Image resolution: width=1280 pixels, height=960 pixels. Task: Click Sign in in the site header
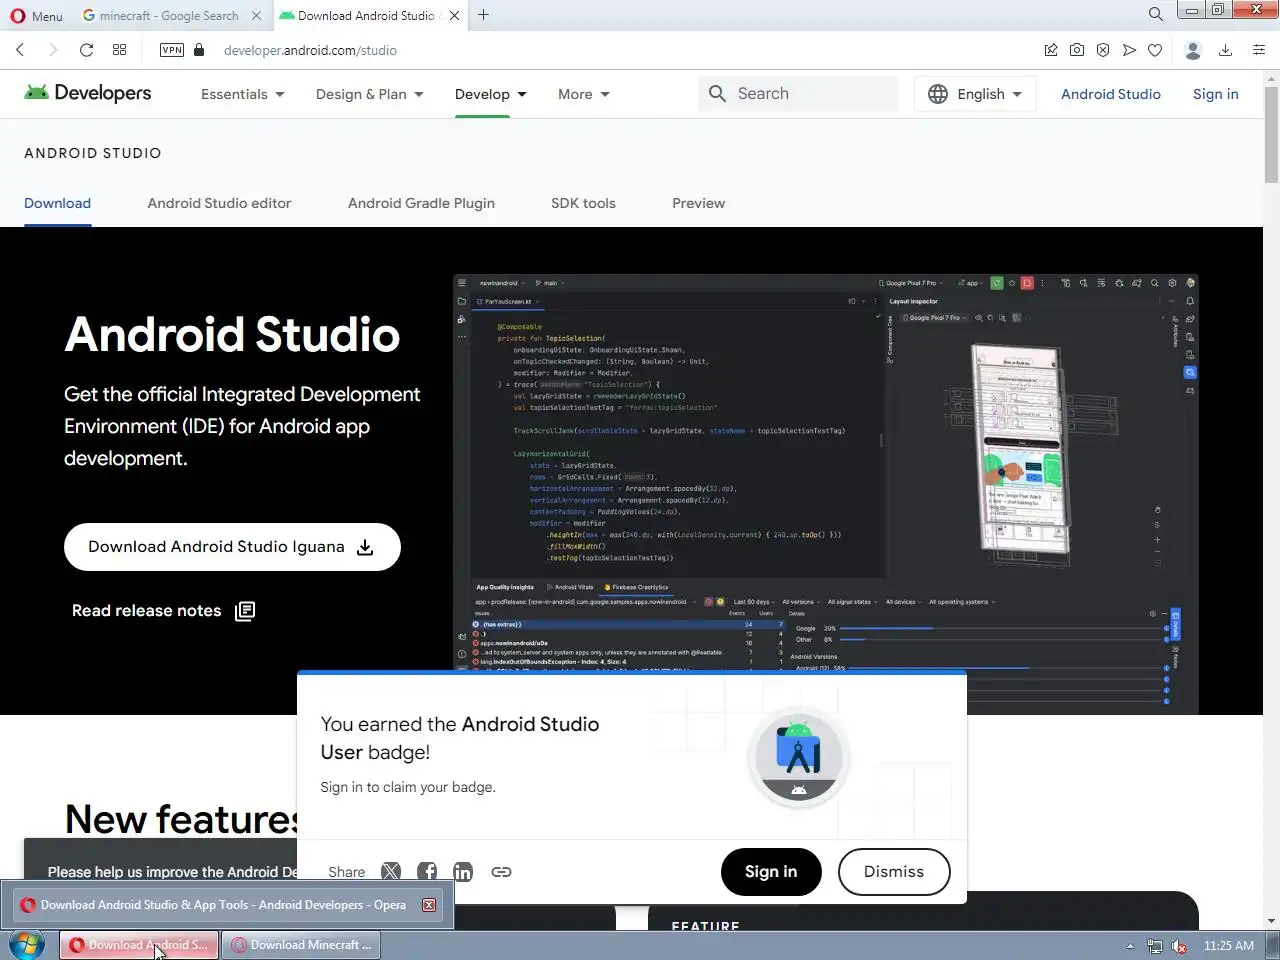click(1215, 94)
